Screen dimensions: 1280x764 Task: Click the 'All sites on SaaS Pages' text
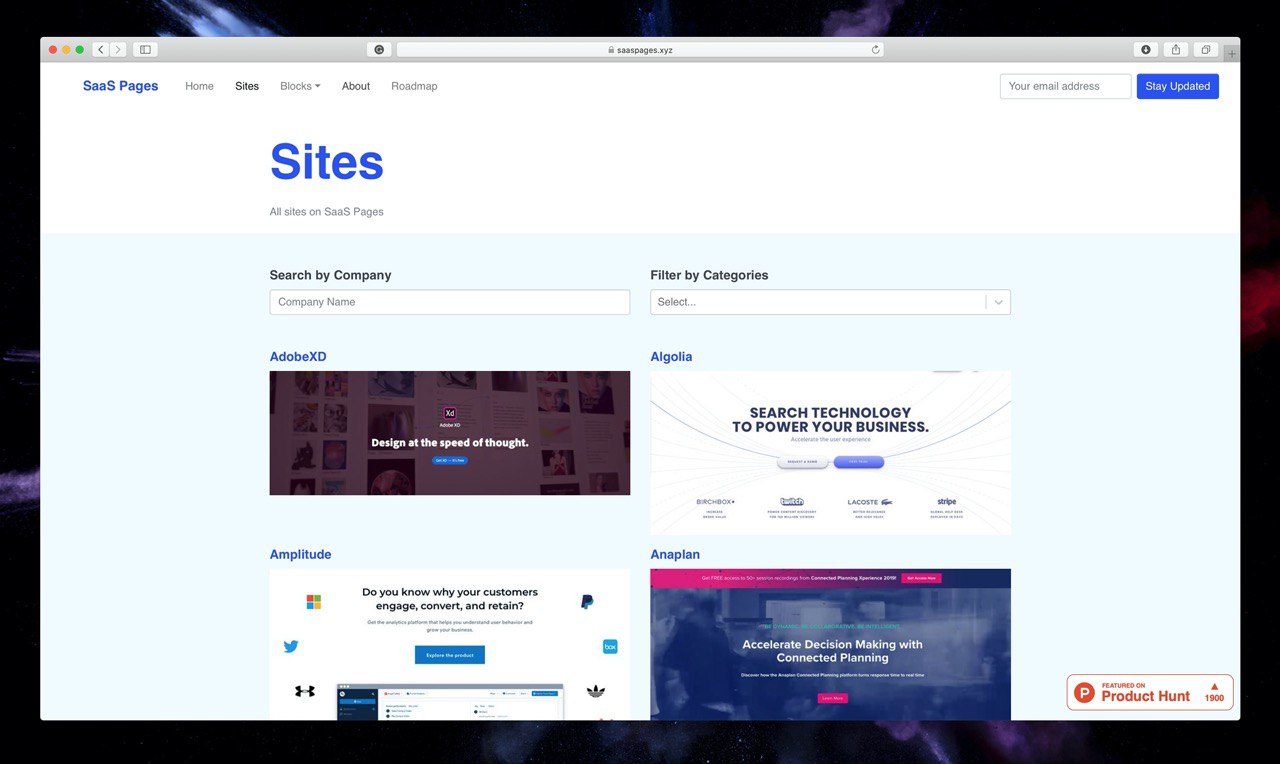click(326, 212)
